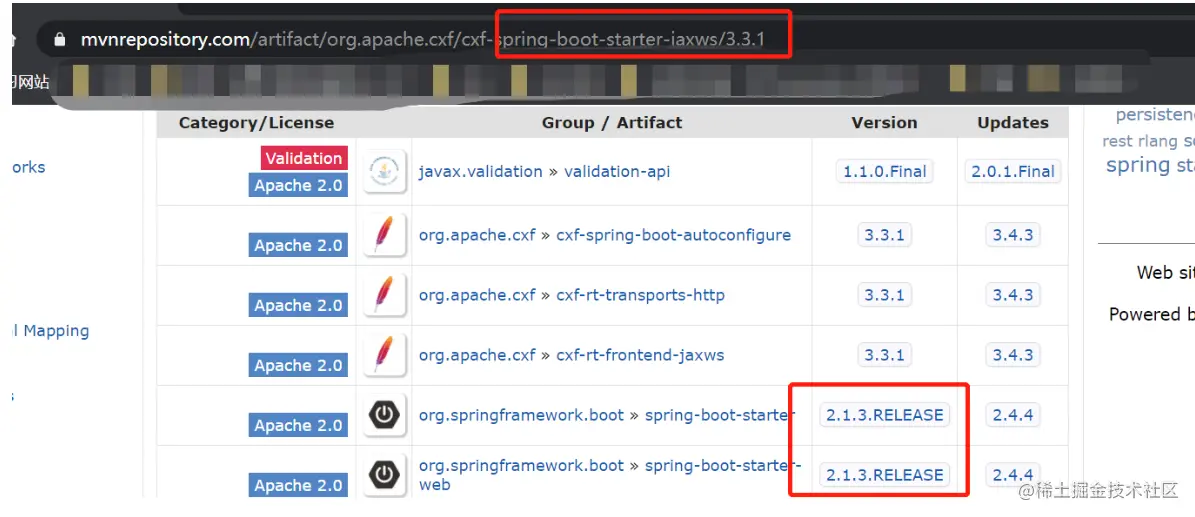
Task: Click the validation-api artifact icon
Action: click(383, 172)
